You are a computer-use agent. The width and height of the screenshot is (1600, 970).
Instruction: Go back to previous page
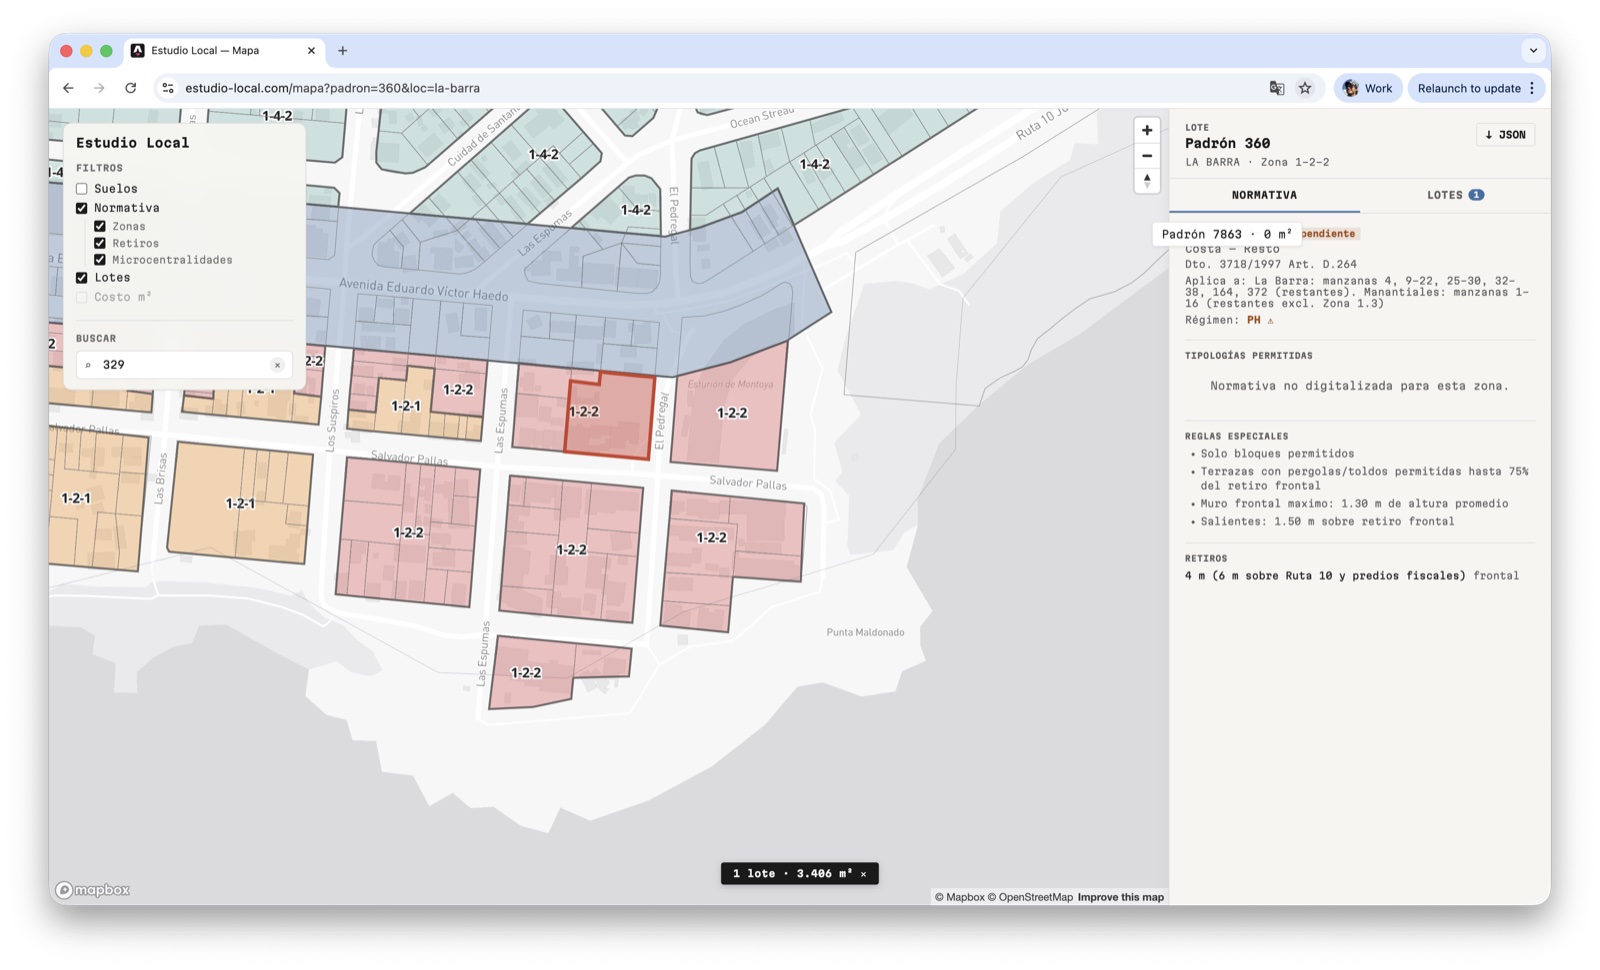pyautogui.click(x=68, y=88)
